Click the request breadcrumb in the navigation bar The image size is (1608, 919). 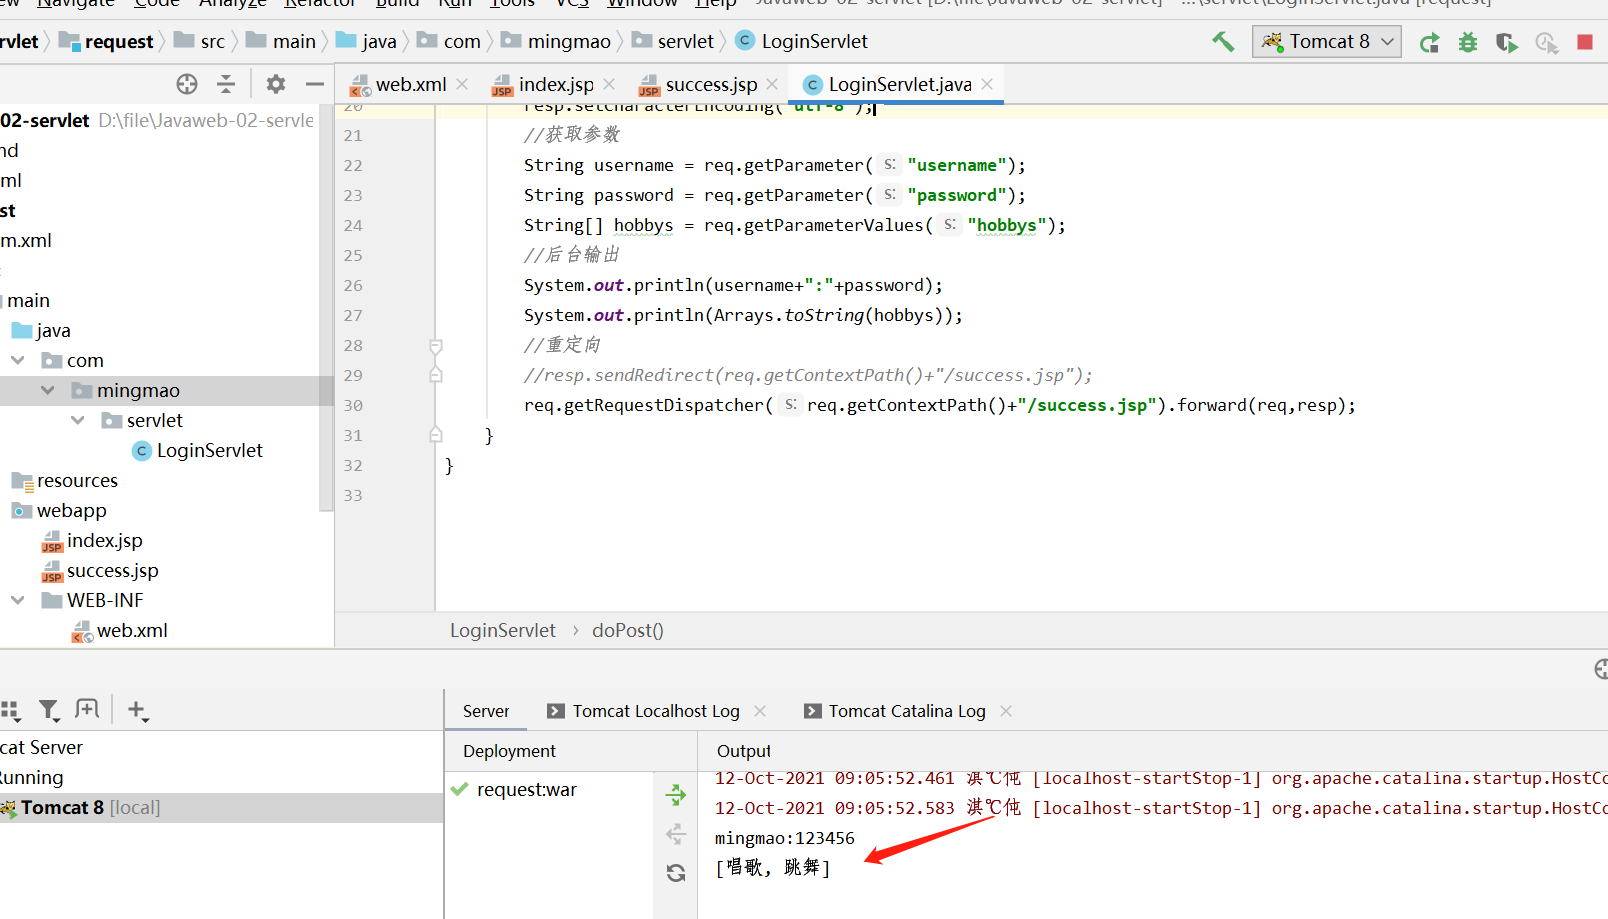107,42
